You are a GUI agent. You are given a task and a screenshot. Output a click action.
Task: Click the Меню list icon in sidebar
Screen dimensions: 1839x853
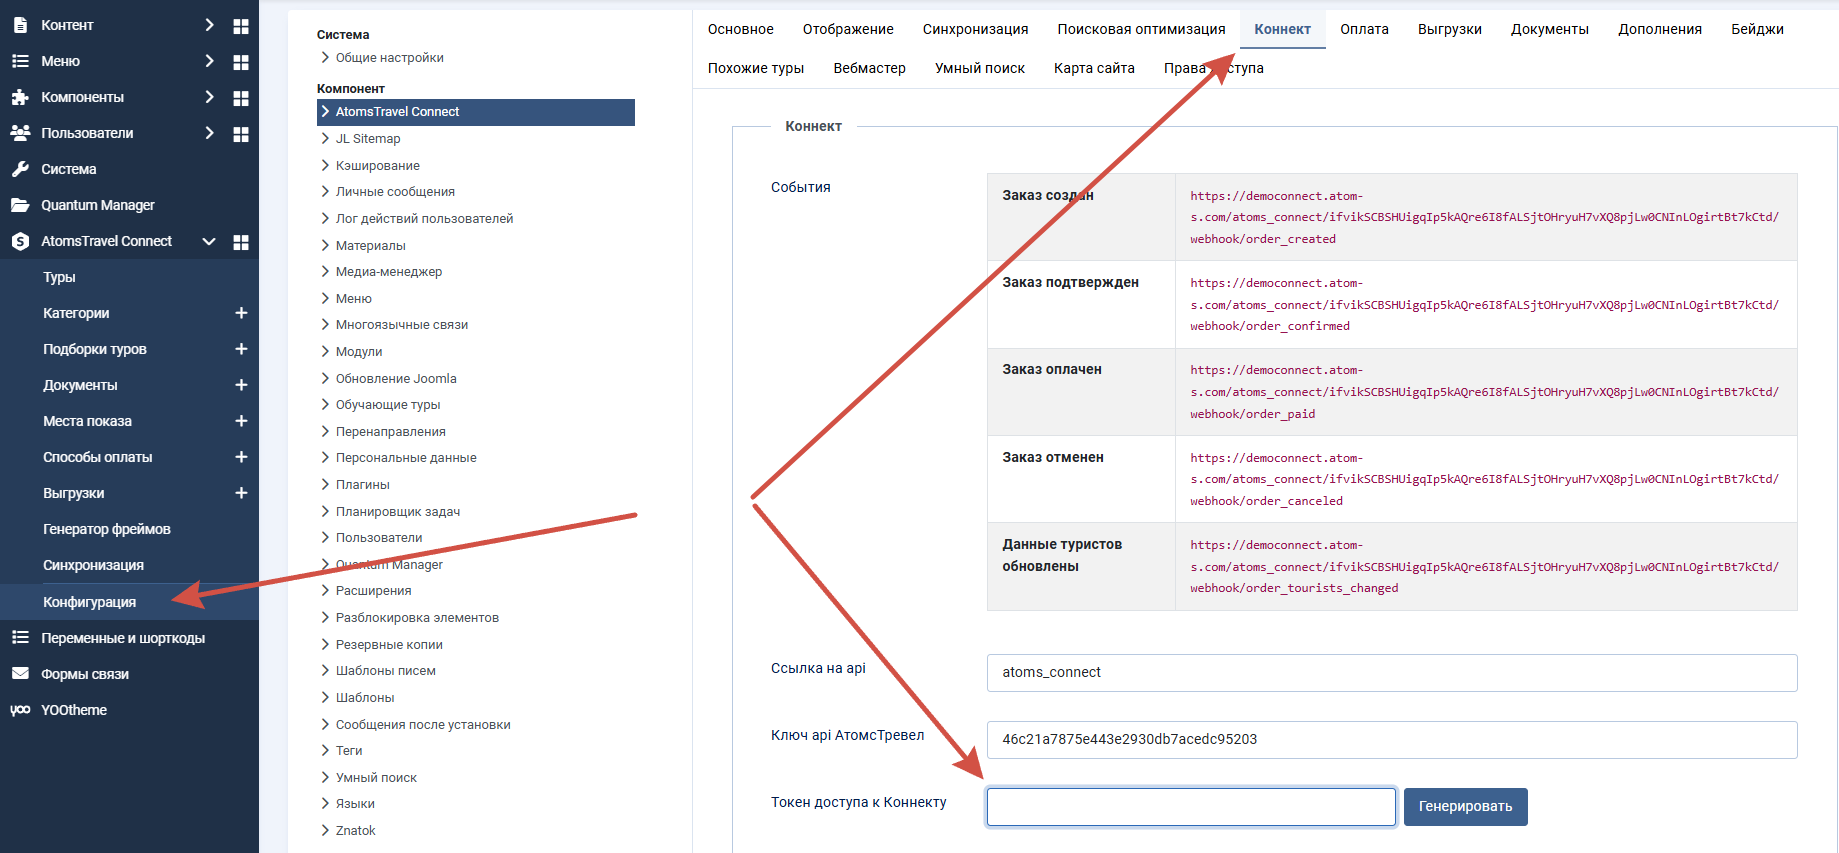tap(20, 61)
